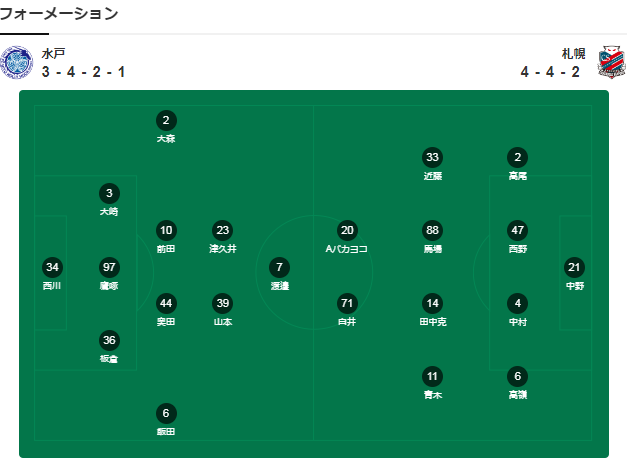Select 馬場 number 88 player marker
627x461 pixels.
click(432, 230)
